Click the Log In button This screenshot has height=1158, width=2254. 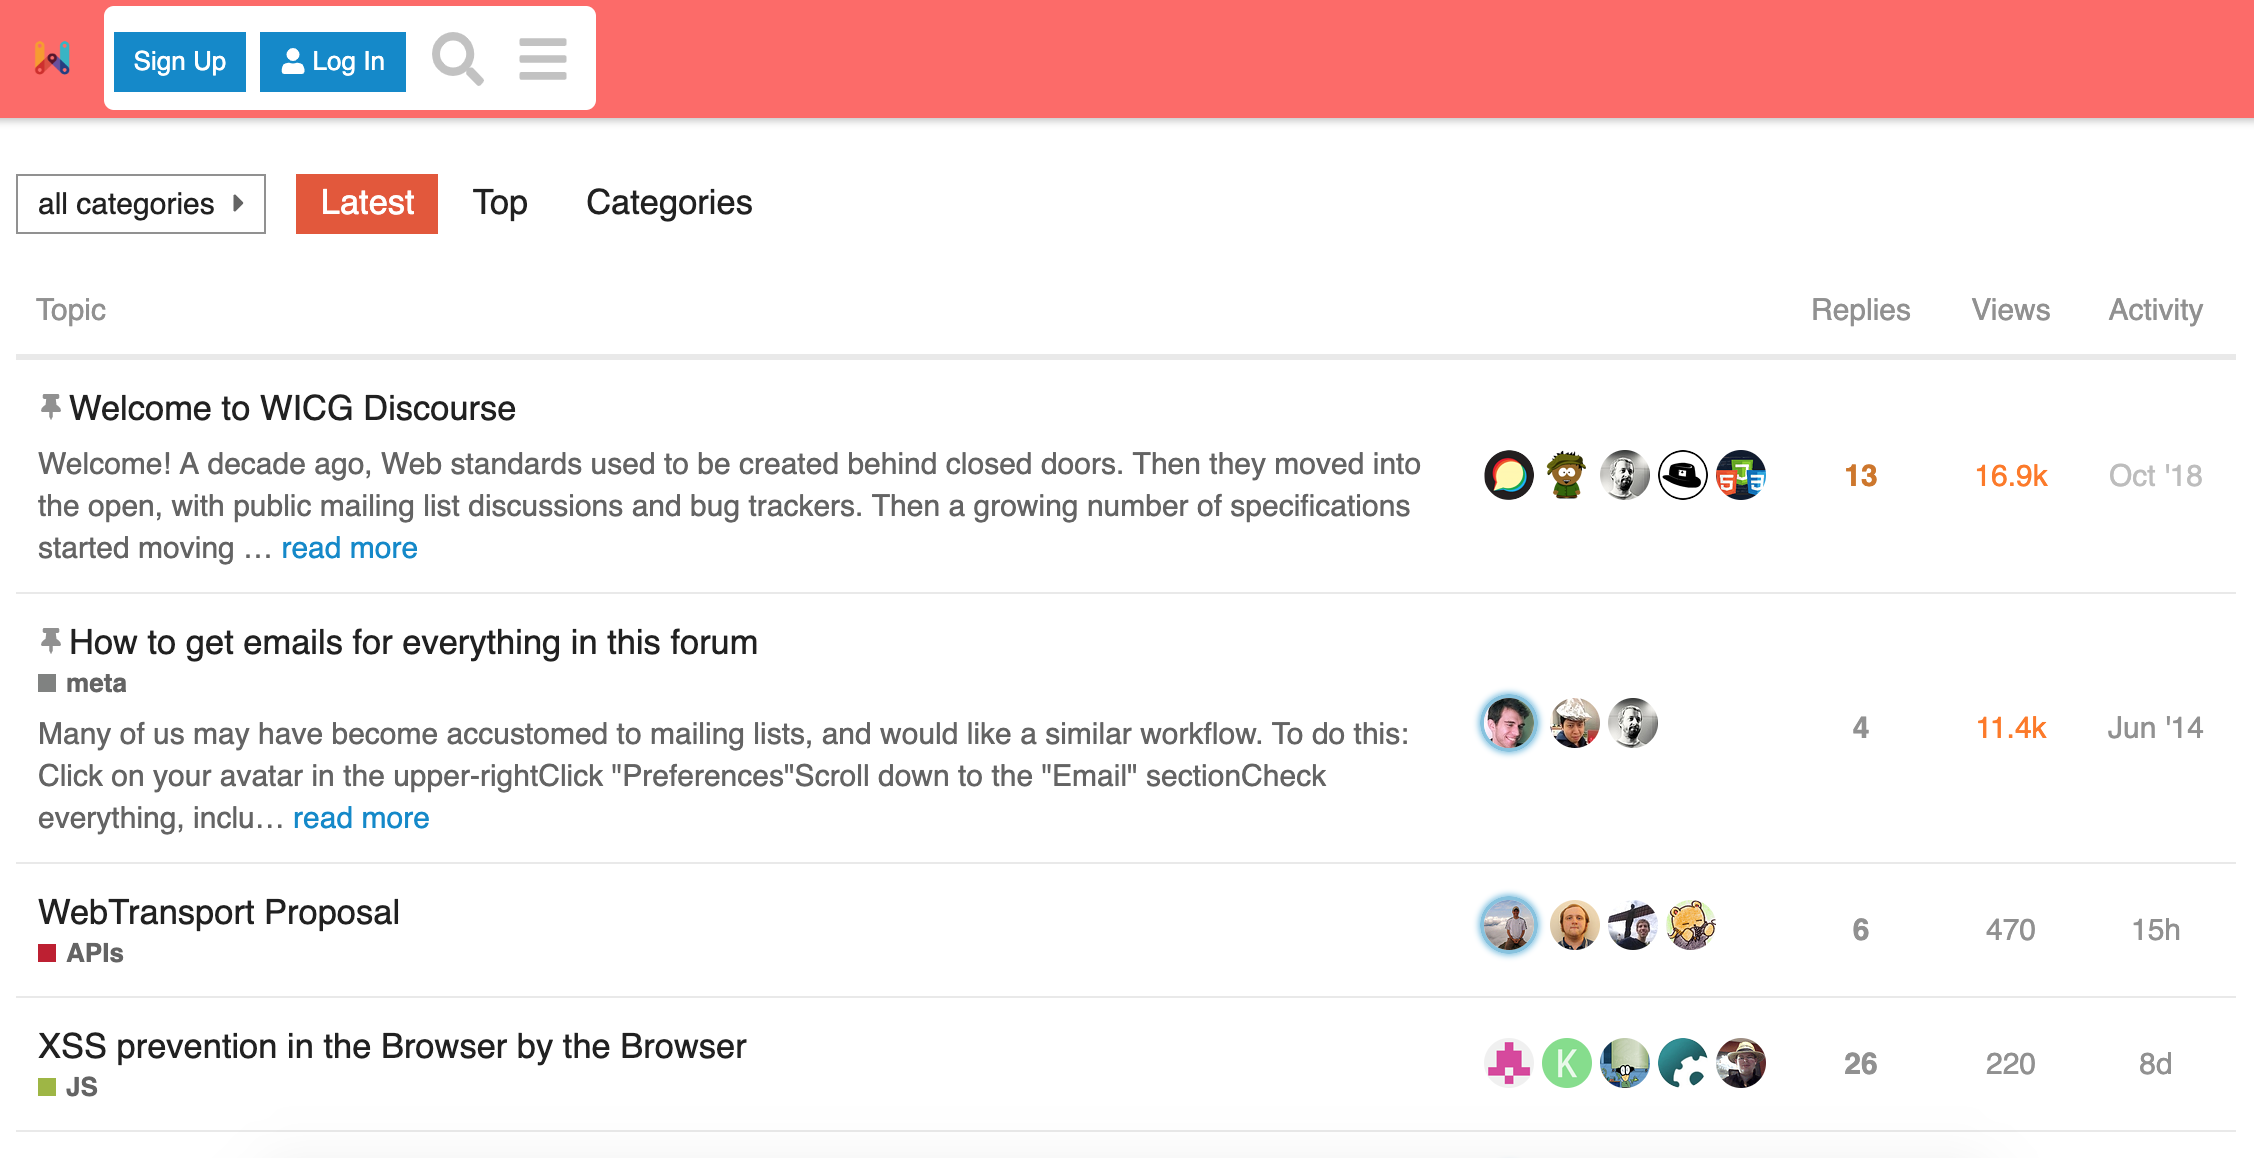[332, 61]
